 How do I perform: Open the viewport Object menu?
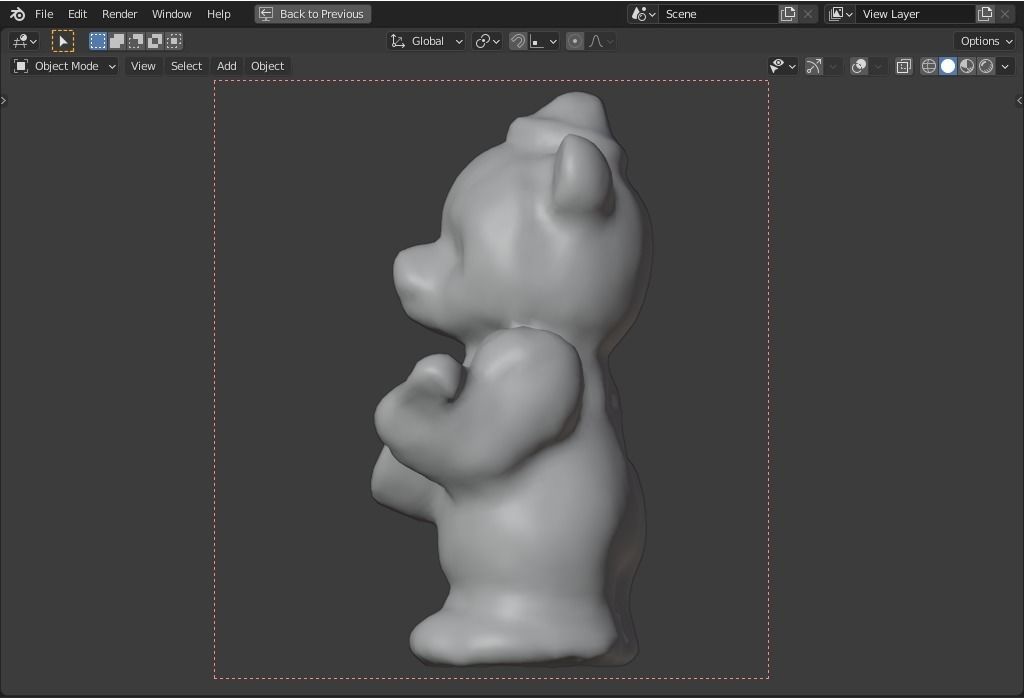(268, 66)
